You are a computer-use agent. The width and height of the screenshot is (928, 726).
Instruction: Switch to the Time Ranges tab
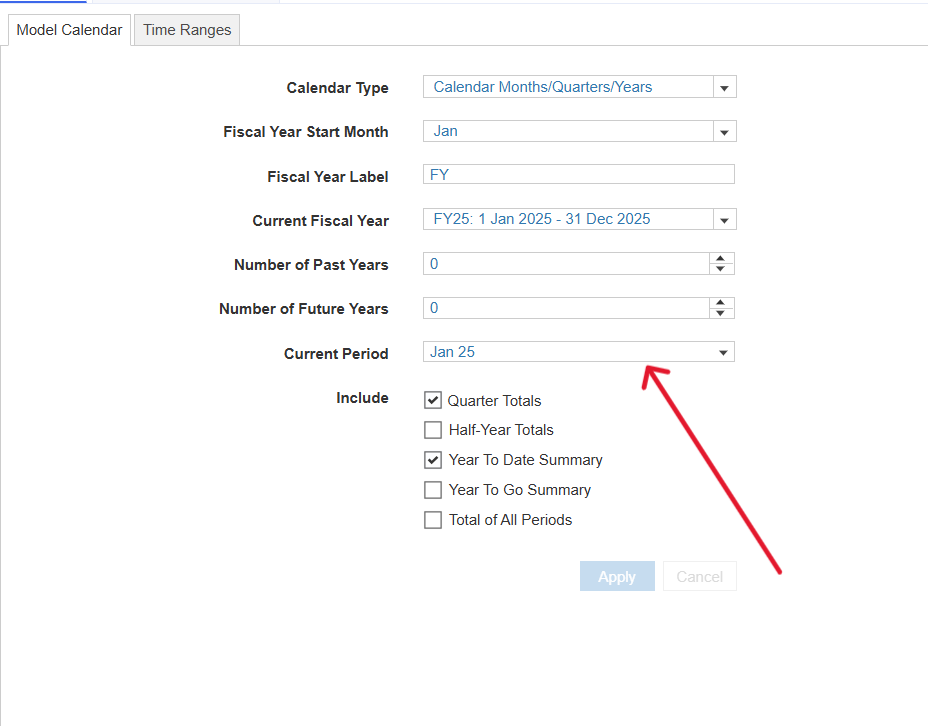[x=187, y=30]
